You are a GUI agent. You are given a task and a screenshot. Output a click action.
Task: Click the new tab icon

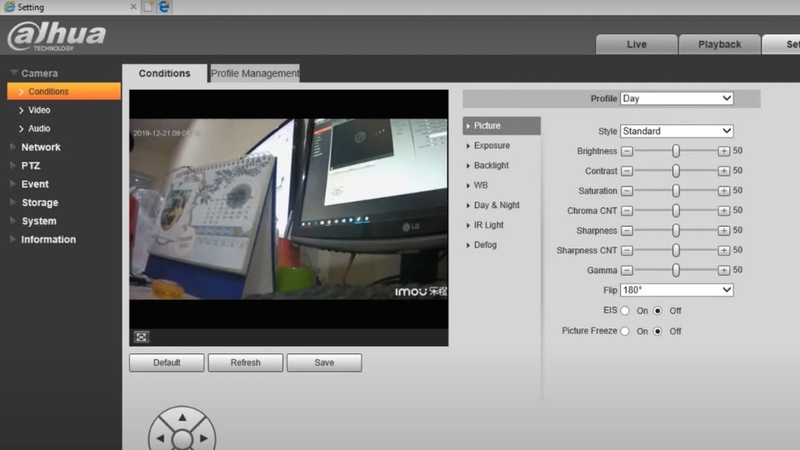coord(148,7)
